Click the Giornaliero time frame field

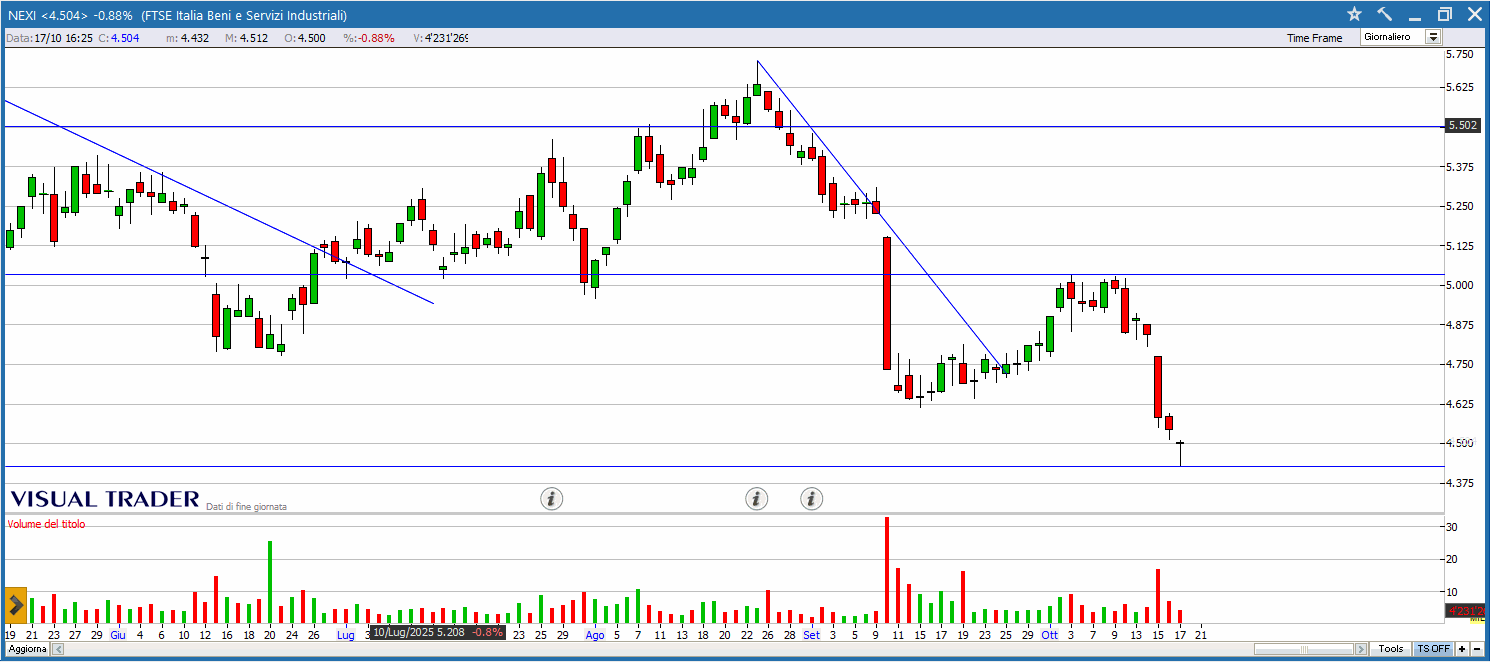coord(1391,37)
